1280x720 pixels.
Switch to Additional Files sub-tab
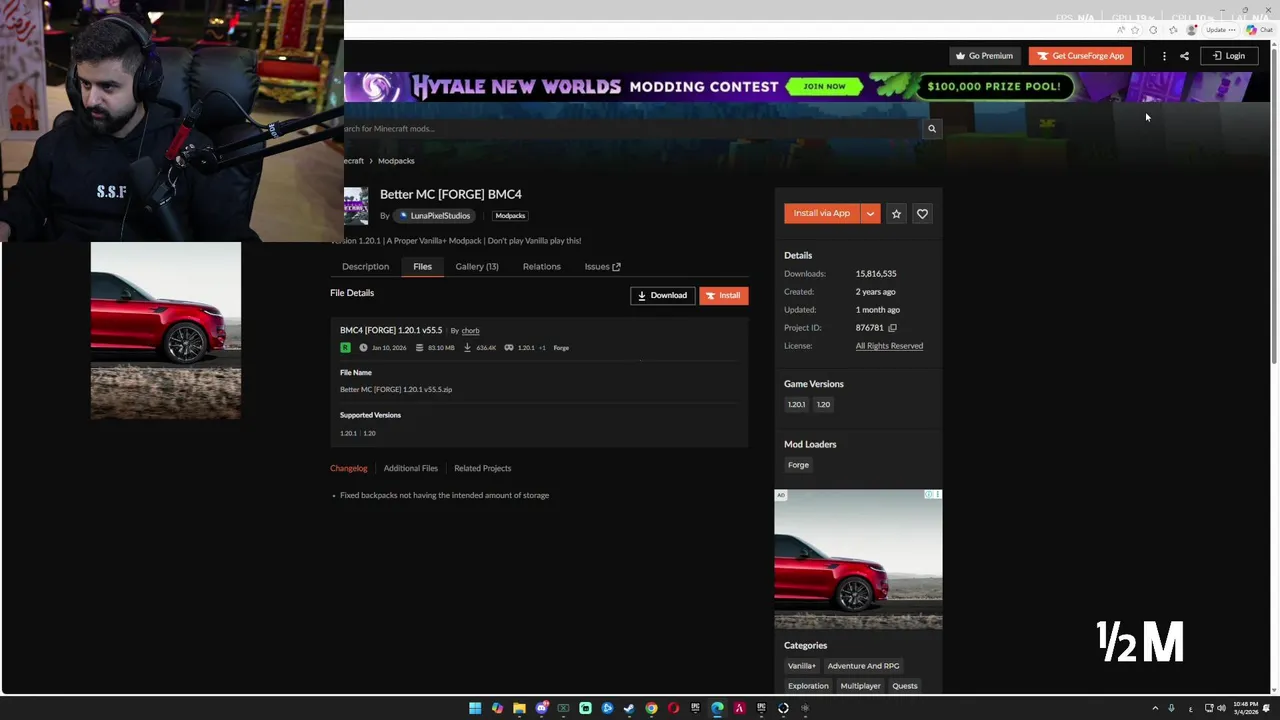click(x=410, y=468)
